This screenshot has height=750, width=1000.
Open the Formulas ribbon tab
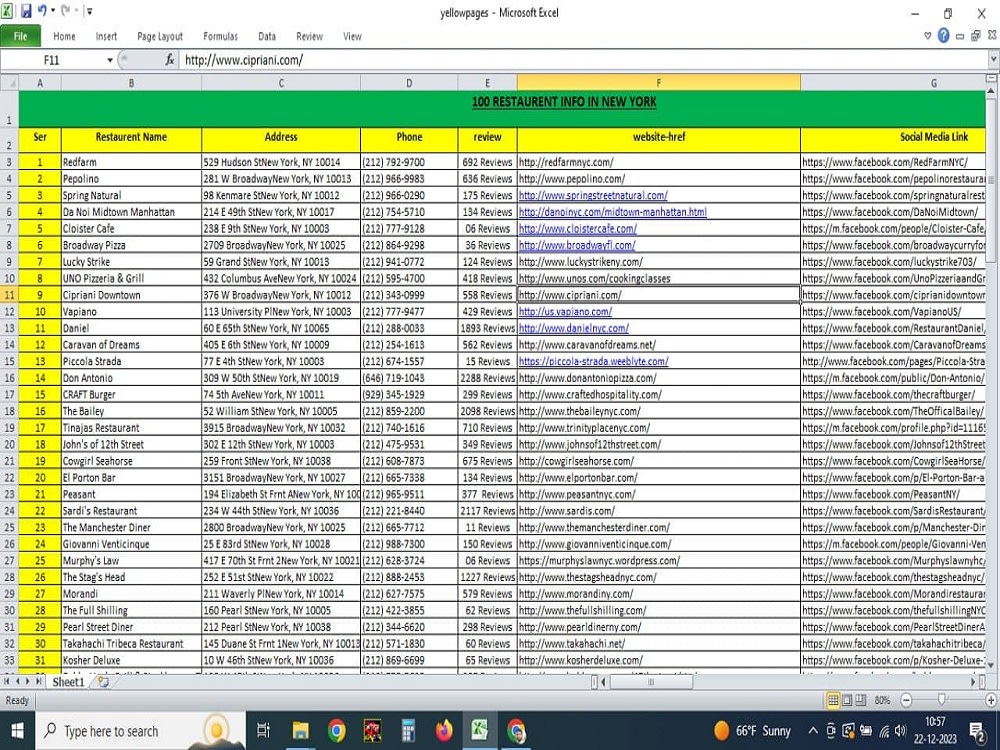point(220,36)
